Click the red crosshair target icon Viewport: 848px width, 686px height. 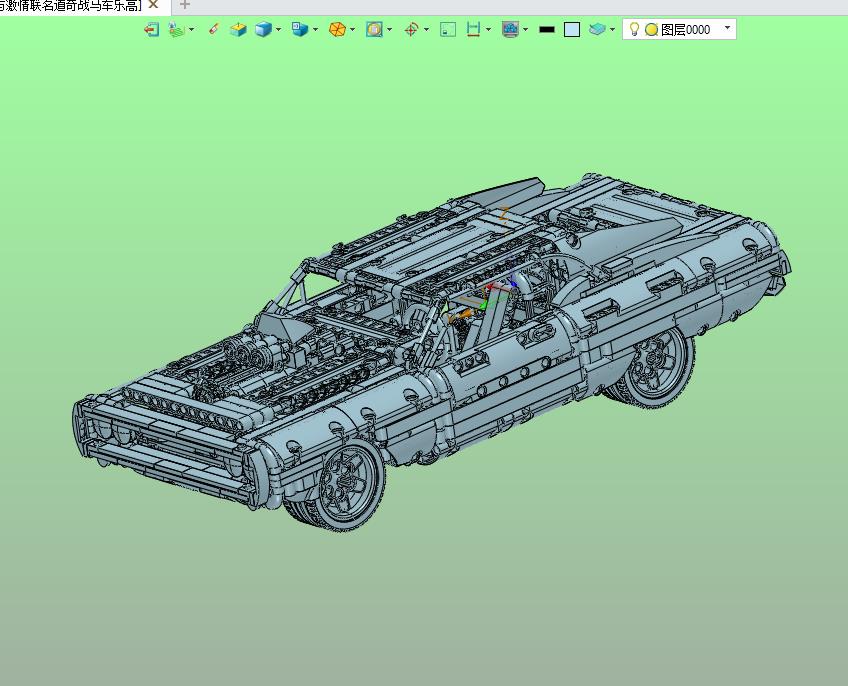[x=411, y=29]
